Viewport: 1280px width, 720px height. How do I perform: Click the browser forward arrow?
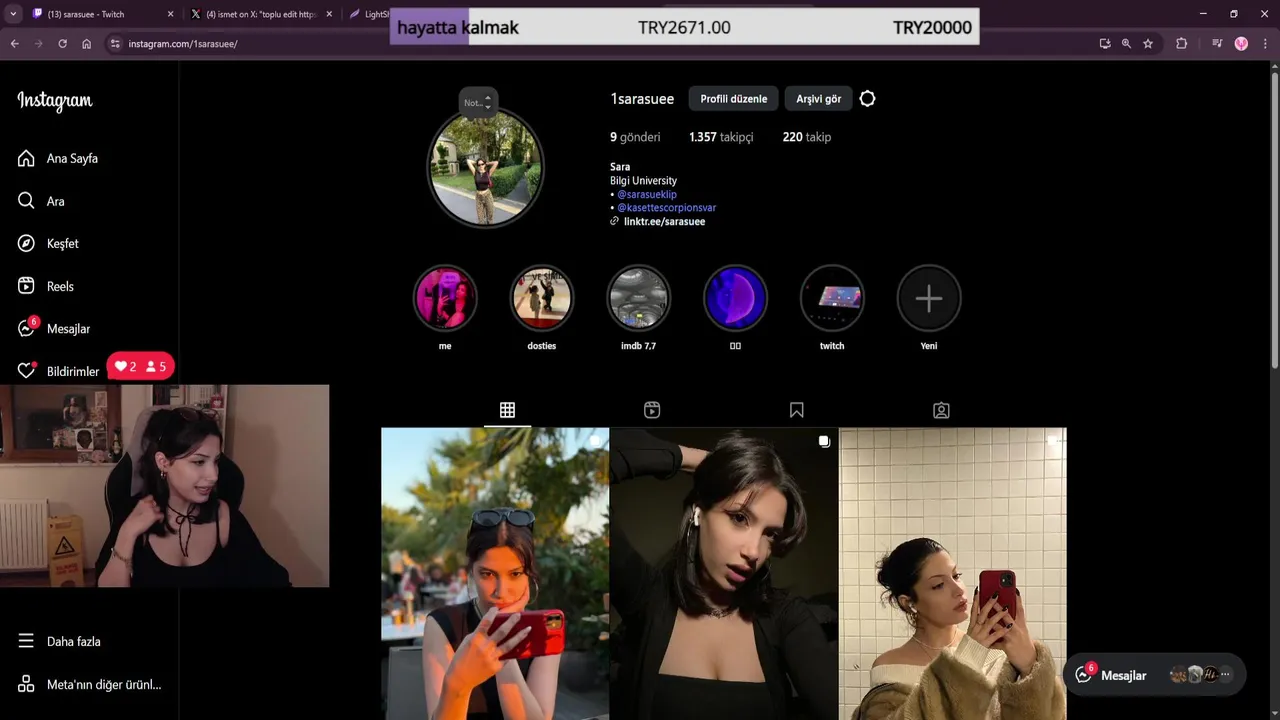39,44
